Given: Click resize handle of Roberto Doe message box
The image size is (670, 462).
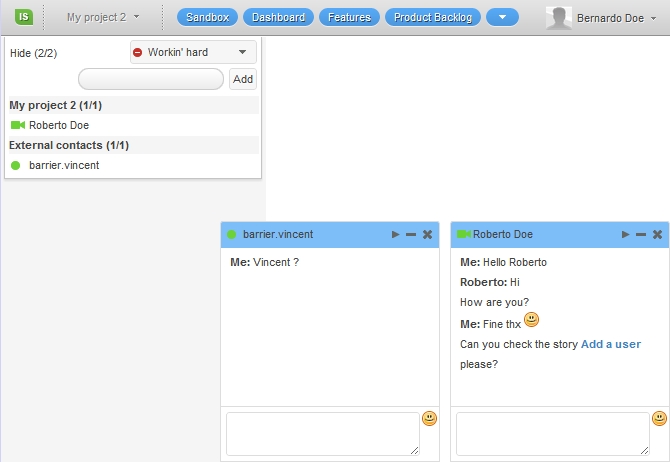Looking at the screenshot, I should coord(644,450).
